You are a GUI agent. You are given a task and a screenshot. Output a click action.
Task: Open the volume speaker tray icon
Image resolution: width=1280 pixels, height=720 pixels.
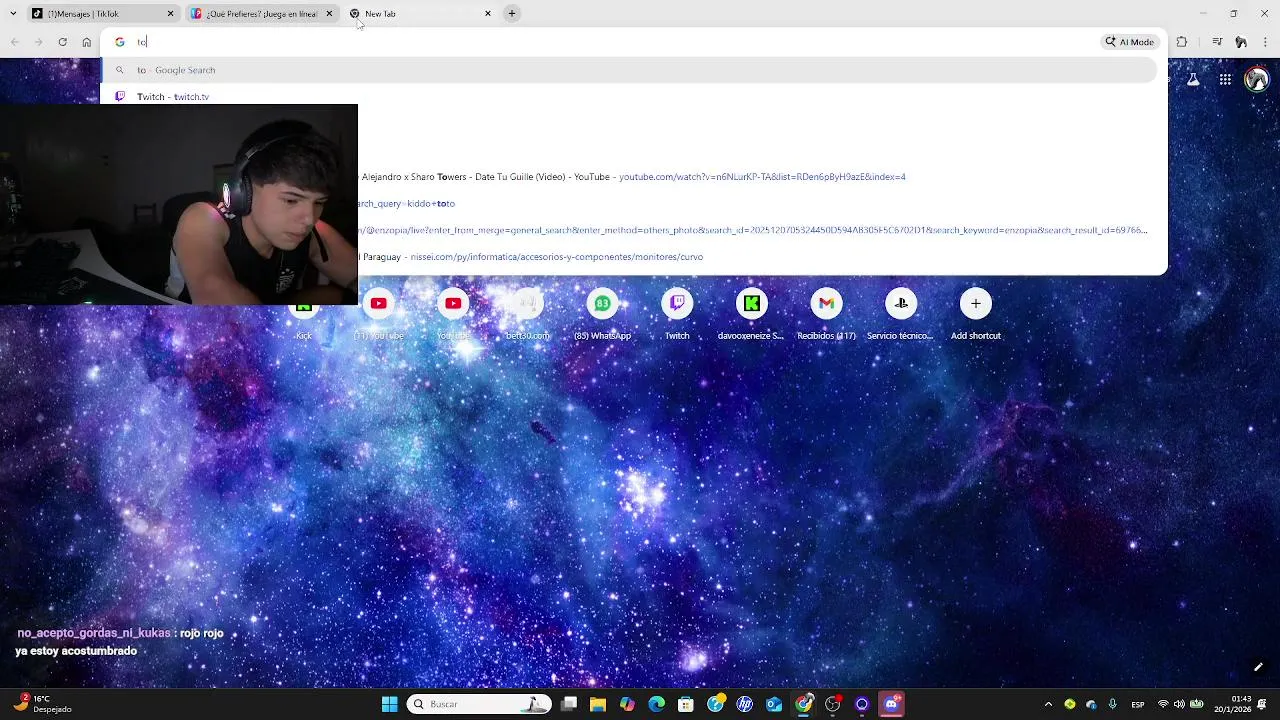1179,704
